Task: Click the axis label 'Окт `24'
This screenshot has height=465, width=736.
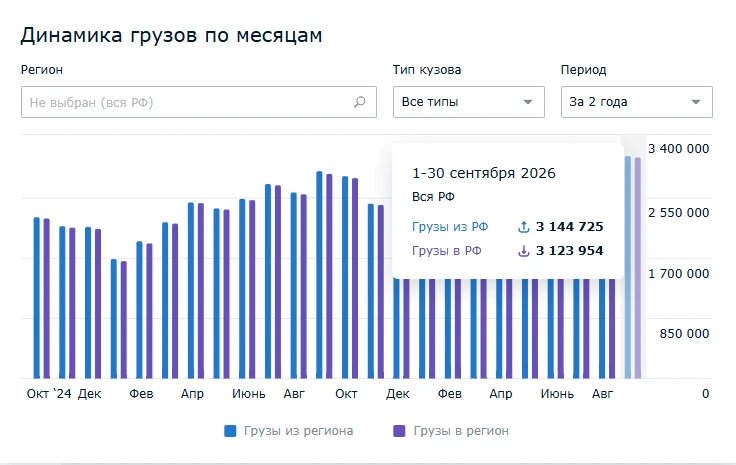Action: (49, 394)
